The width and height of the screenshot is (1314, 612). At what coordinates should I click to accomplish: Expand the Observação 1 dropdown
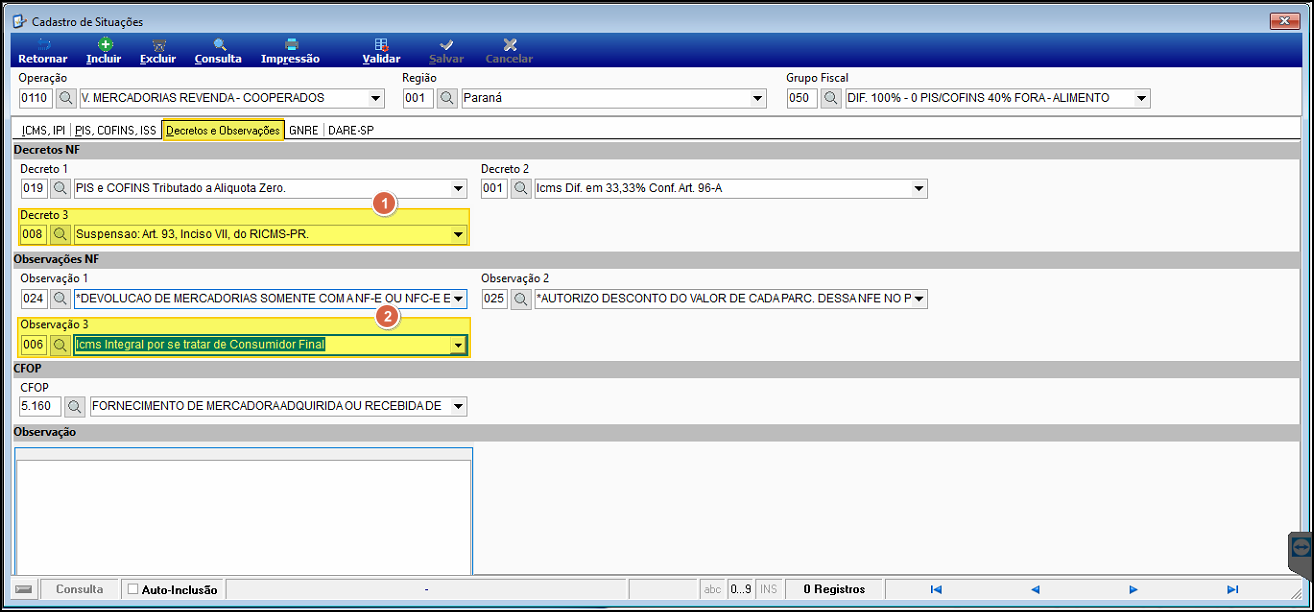click(459, 298)
